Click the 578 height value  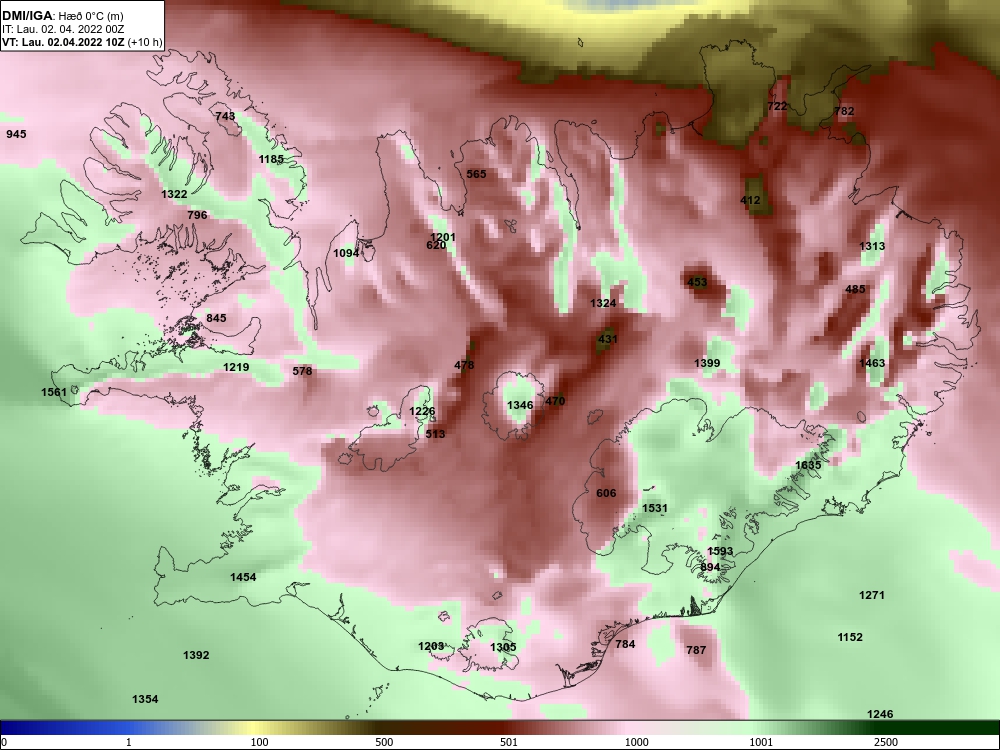302,371
